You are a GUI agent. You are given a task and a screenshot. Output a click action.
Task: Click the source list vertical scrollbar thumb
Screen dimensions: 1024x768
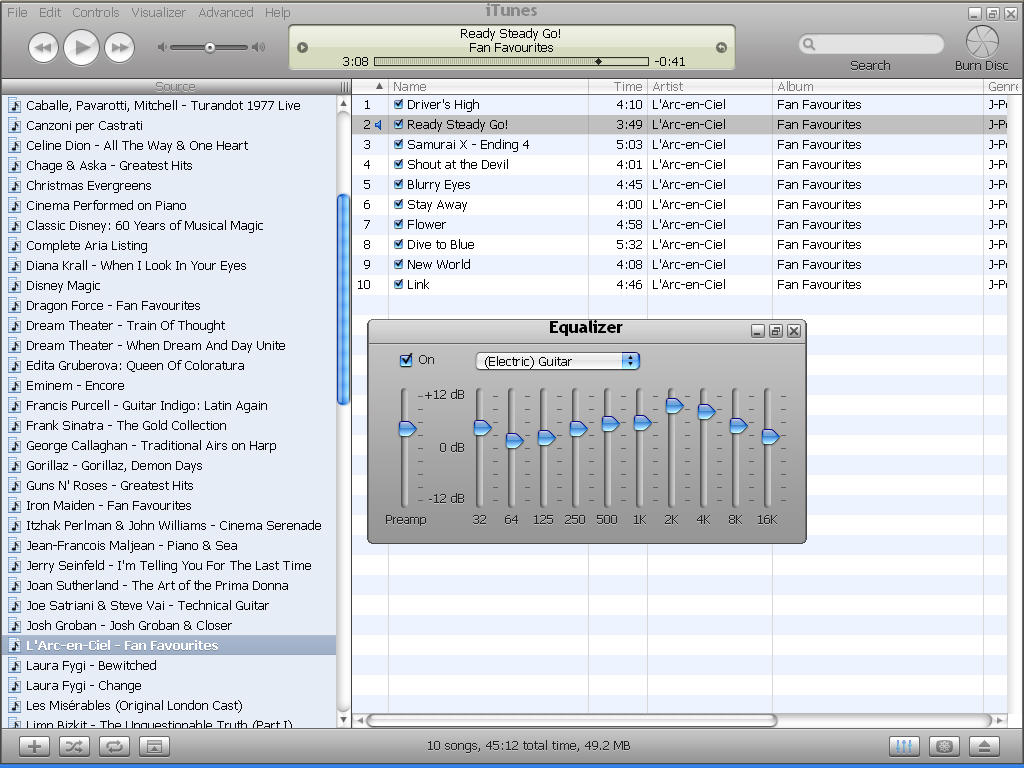click(x=343, y=299)
